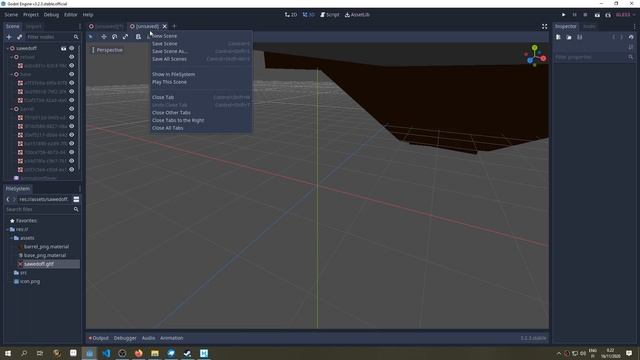Image resolution: width=640 pixels, height=360 pixels.
Task: Open the Scene dock options menu
Action: [x=80, y=27]
